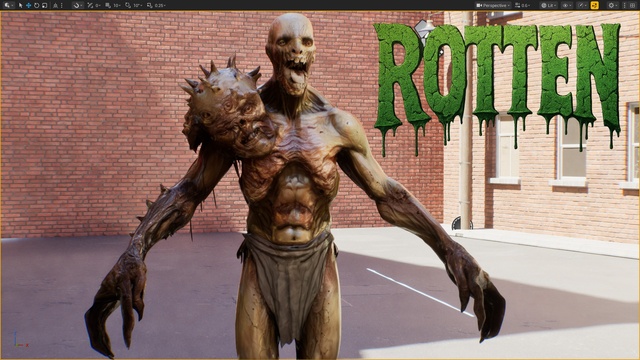Open the Show flags eye dropdown
The image size is (640, 360).
[567, 5]
